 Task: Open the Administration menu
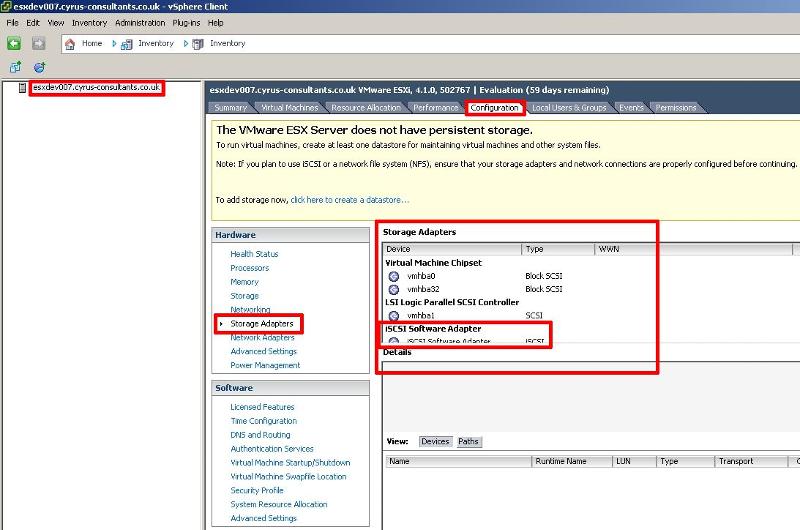[x=140, y=23]
